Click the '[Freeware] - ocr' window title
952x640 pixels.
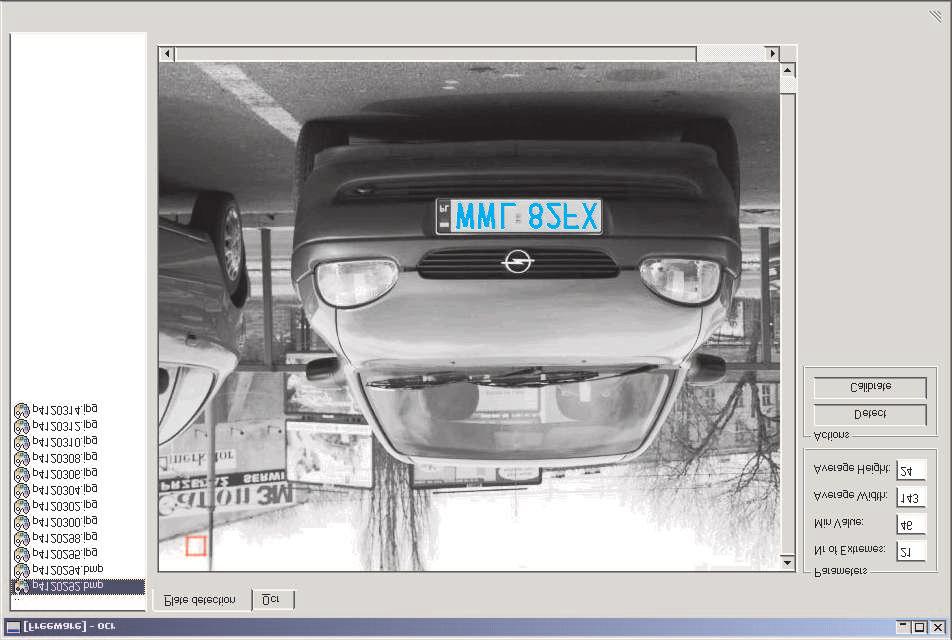point(69,626)
